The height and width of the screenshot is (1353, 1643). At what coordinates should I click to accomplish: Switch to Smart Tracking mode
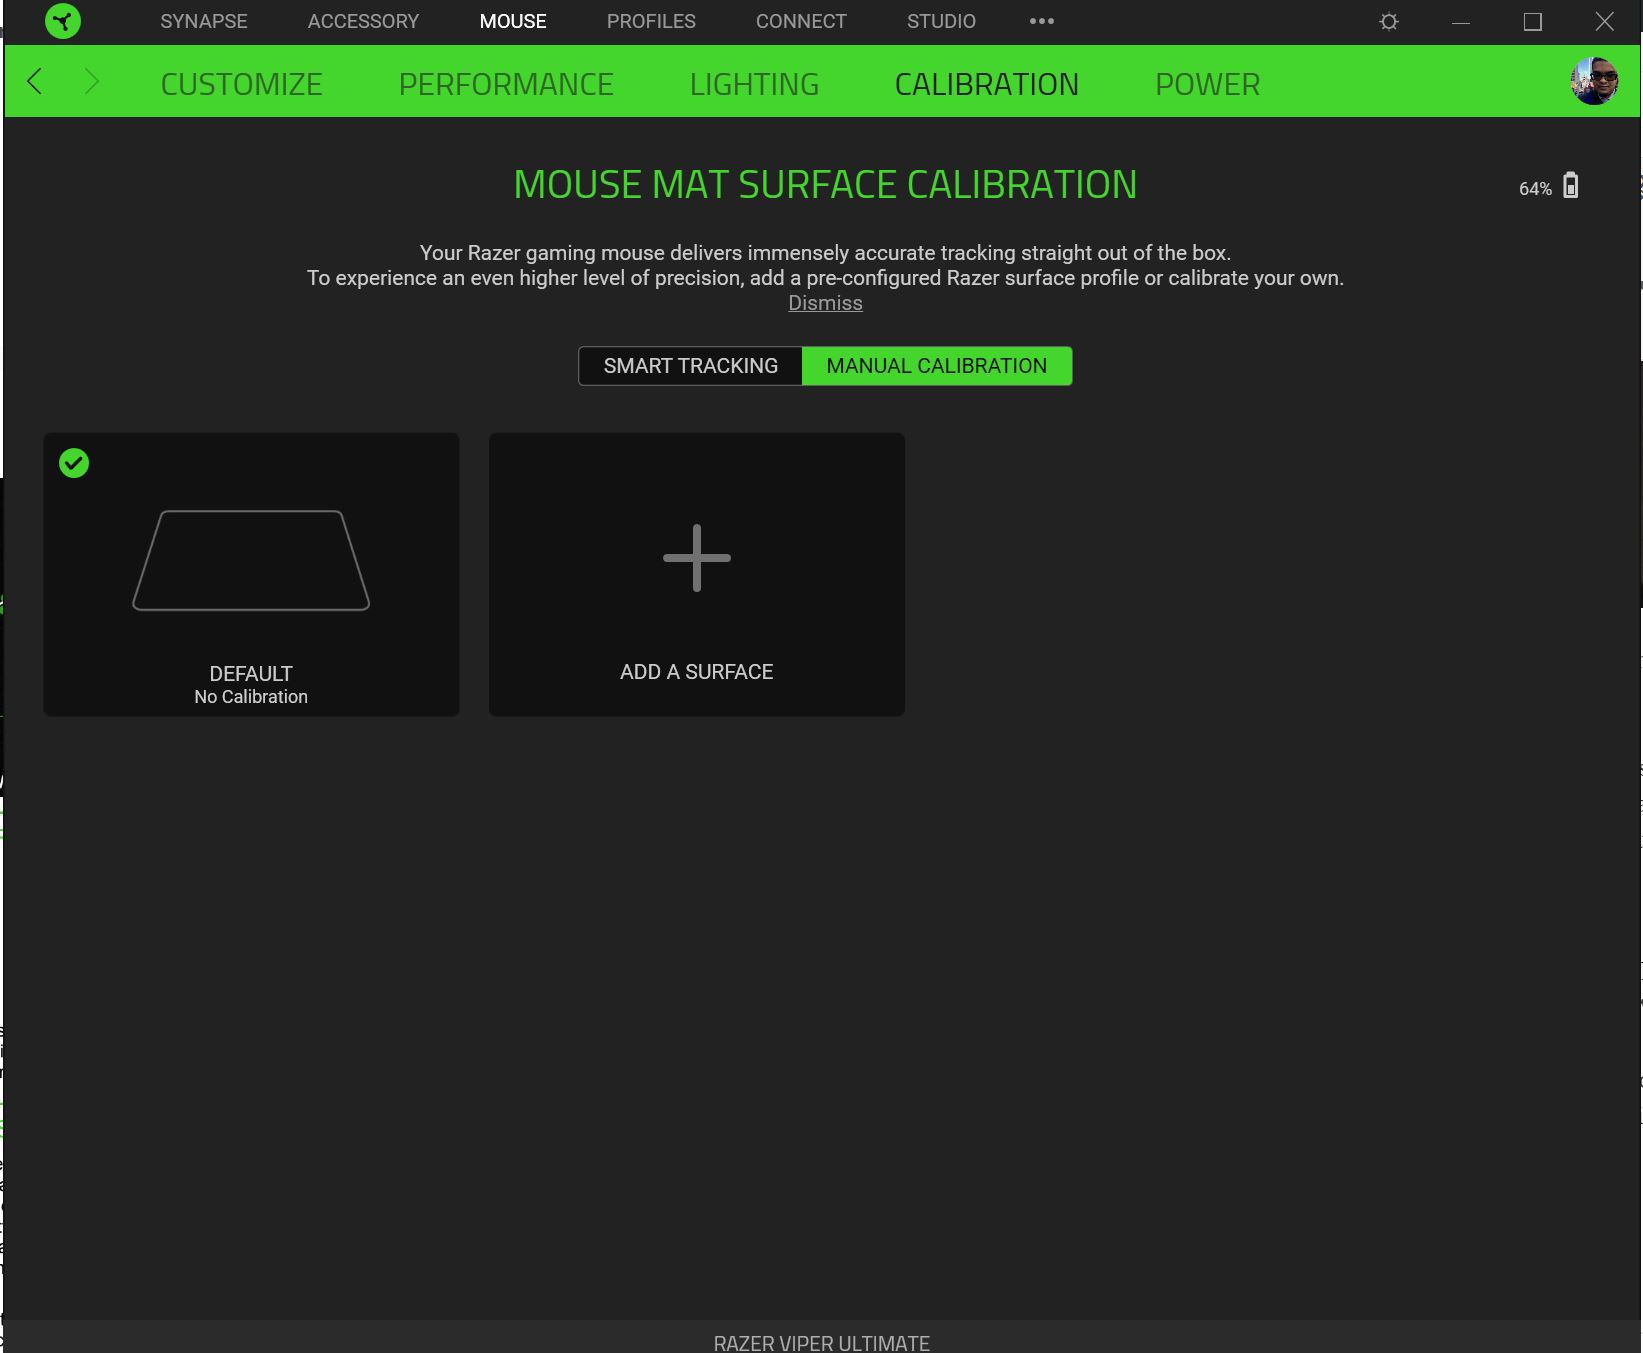click(x=691, y=366)
